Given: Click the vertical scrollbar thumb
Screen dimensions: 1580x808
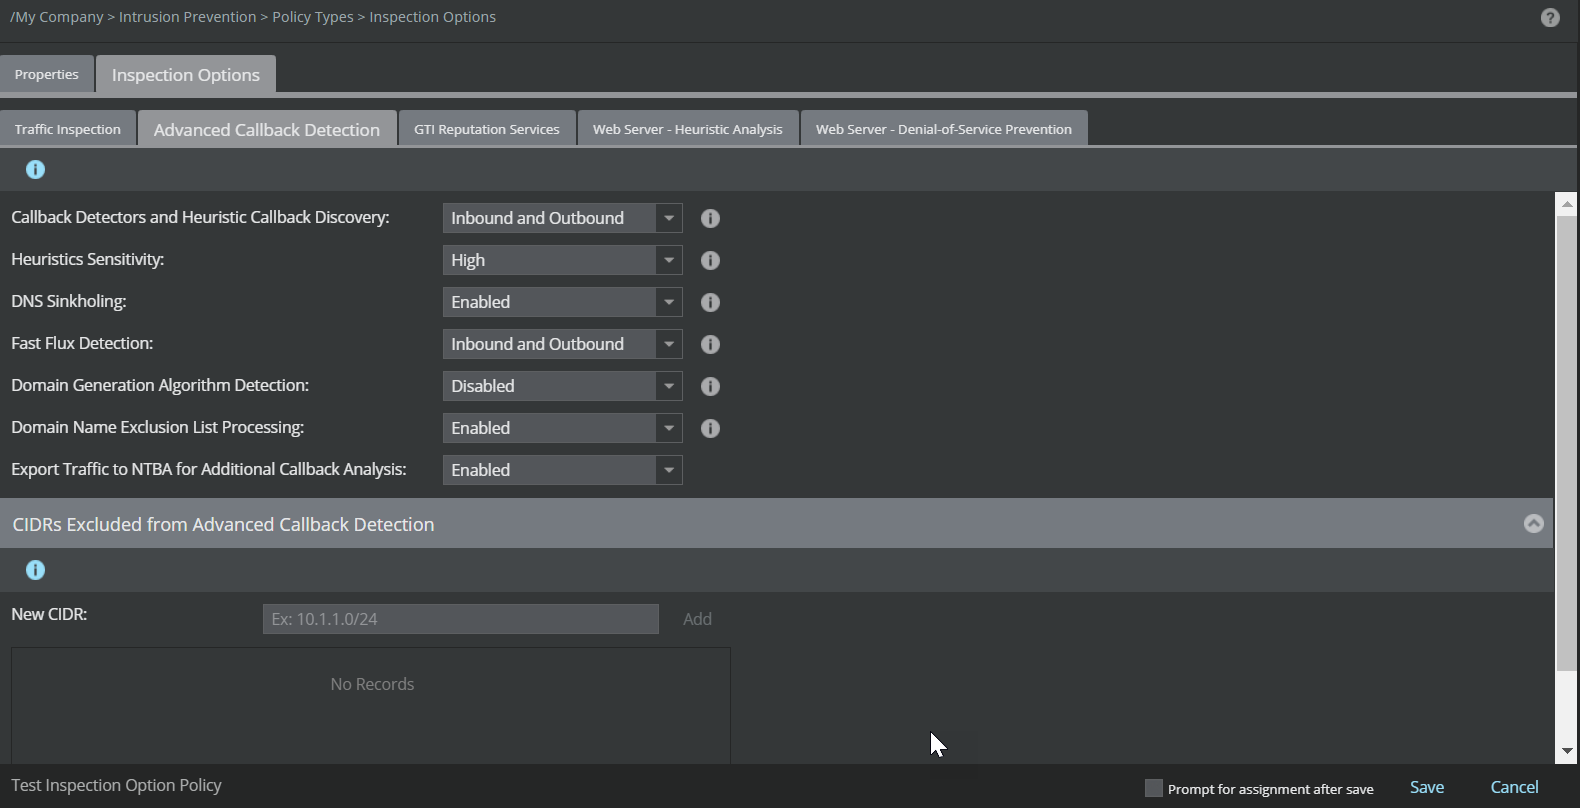Looking at the screenshot, I should coord(1567,443).
